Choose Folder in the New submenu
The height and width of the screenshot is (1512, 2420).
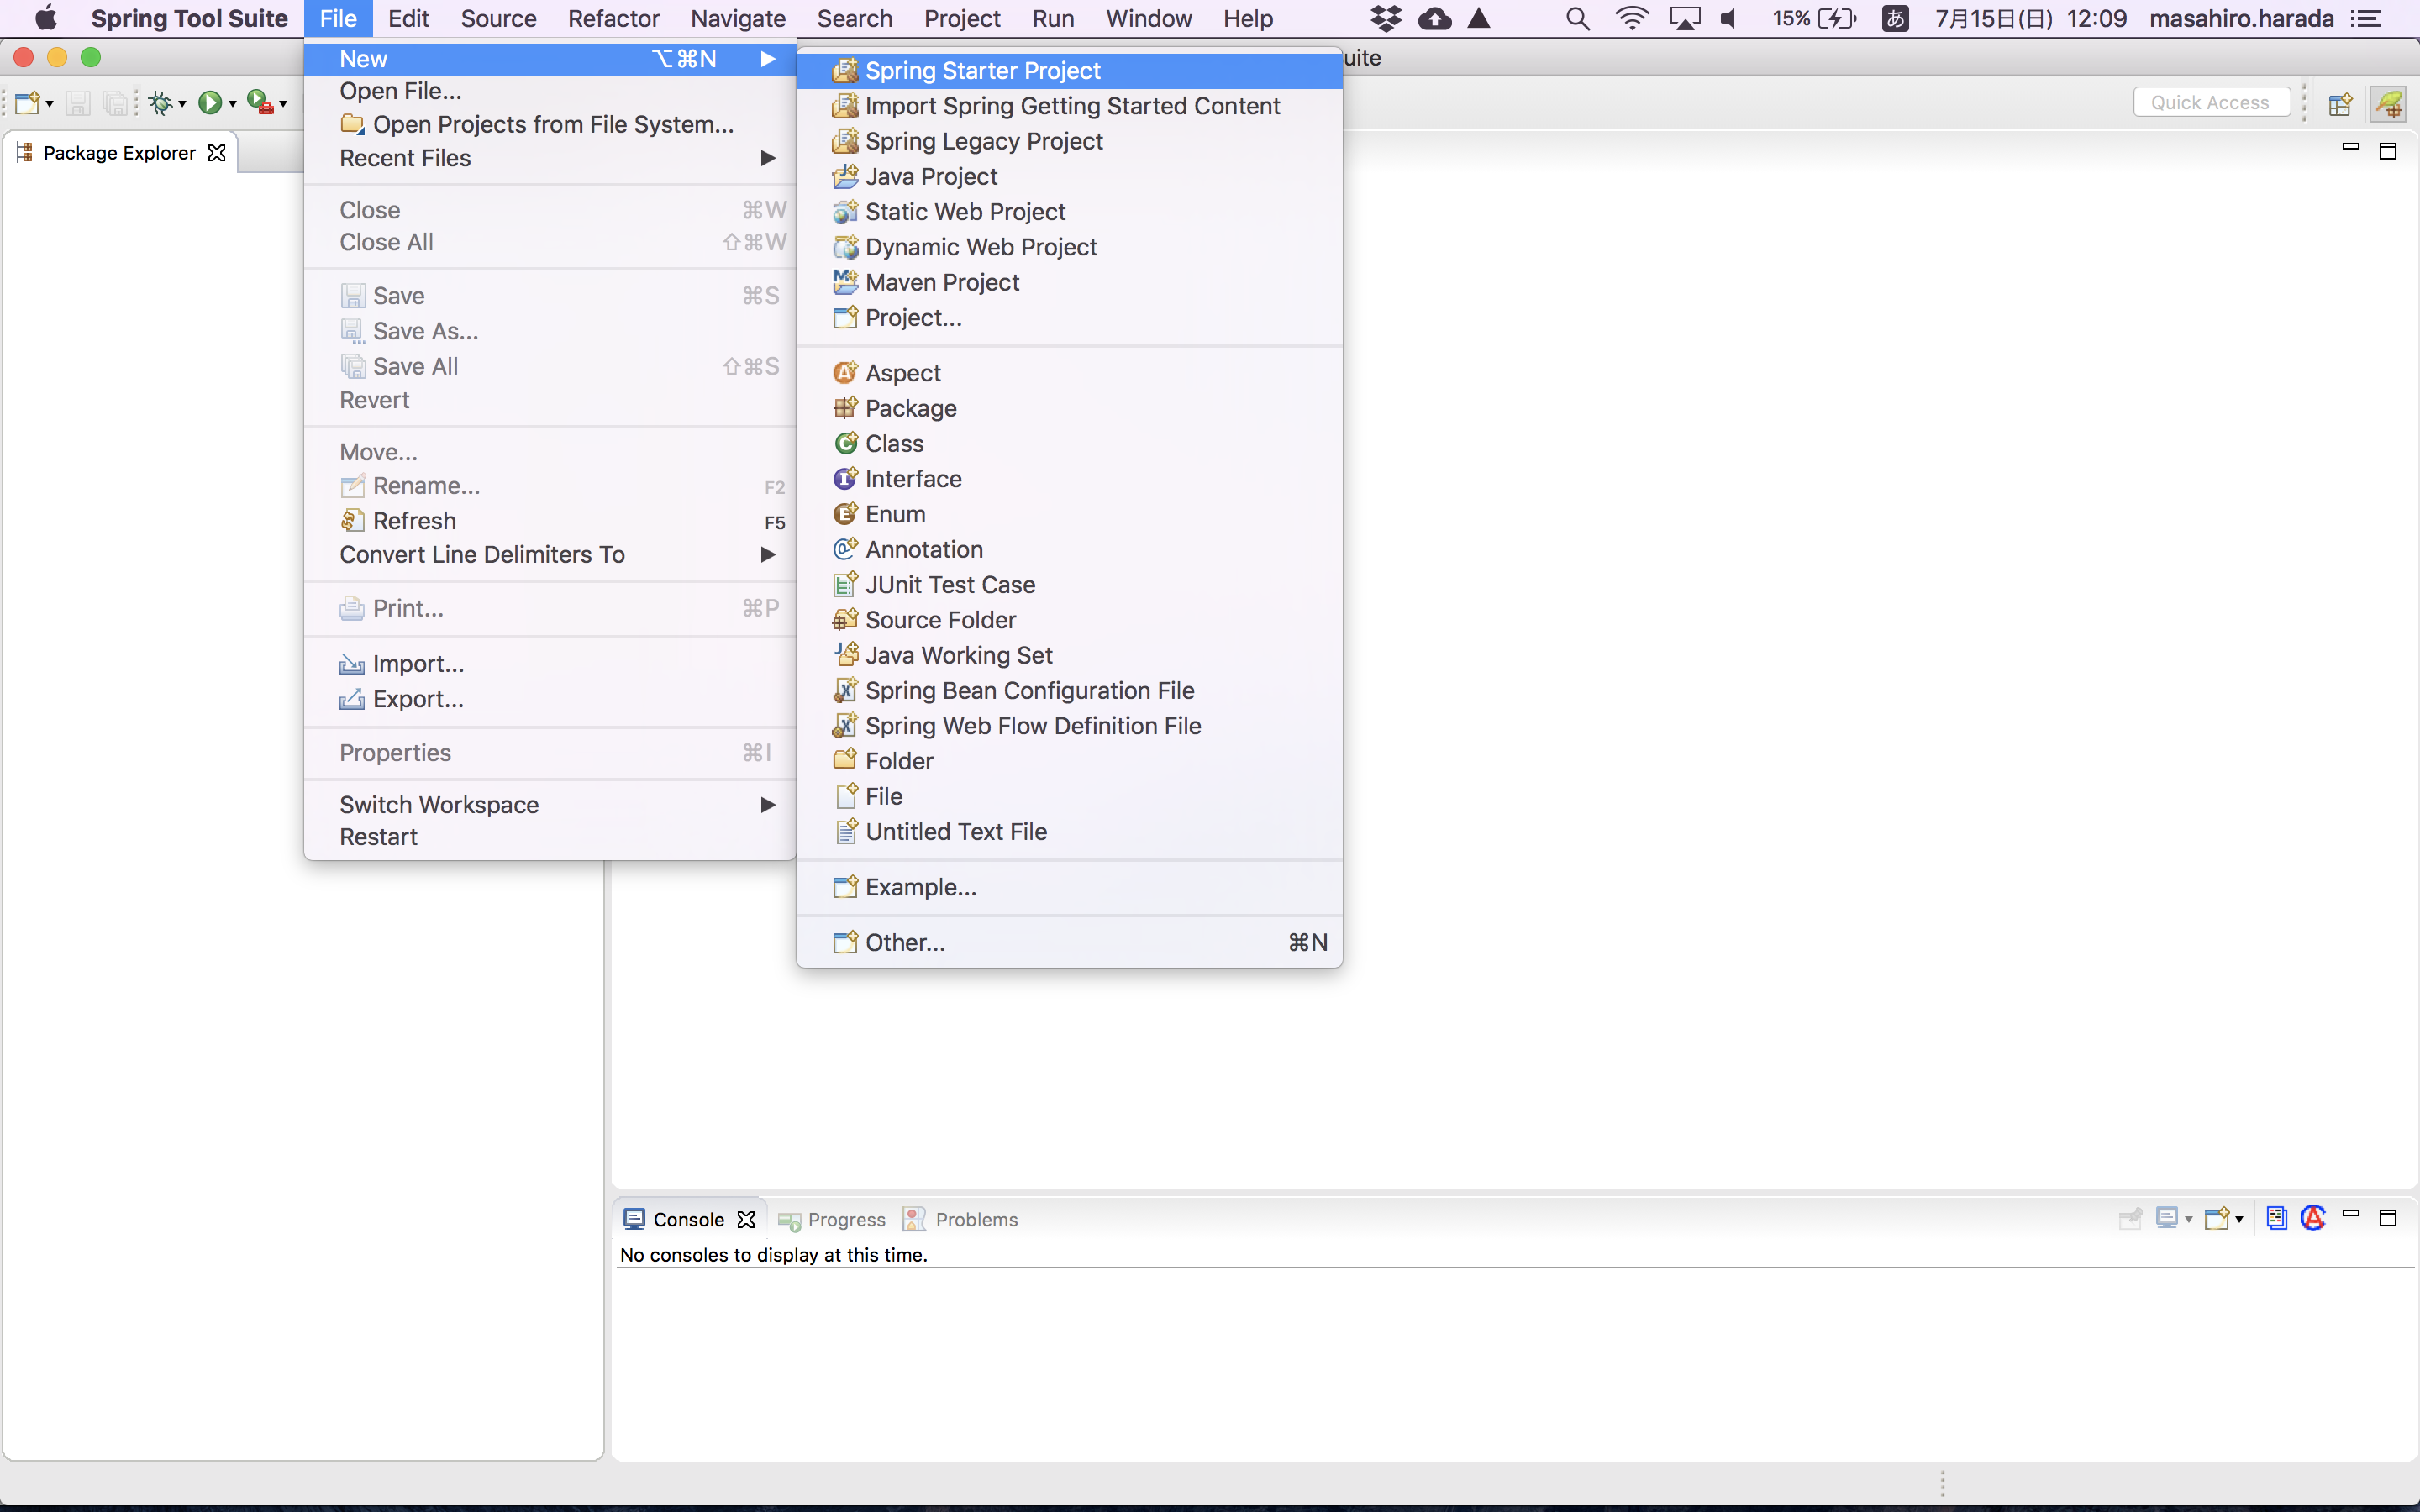point(1069,761)
